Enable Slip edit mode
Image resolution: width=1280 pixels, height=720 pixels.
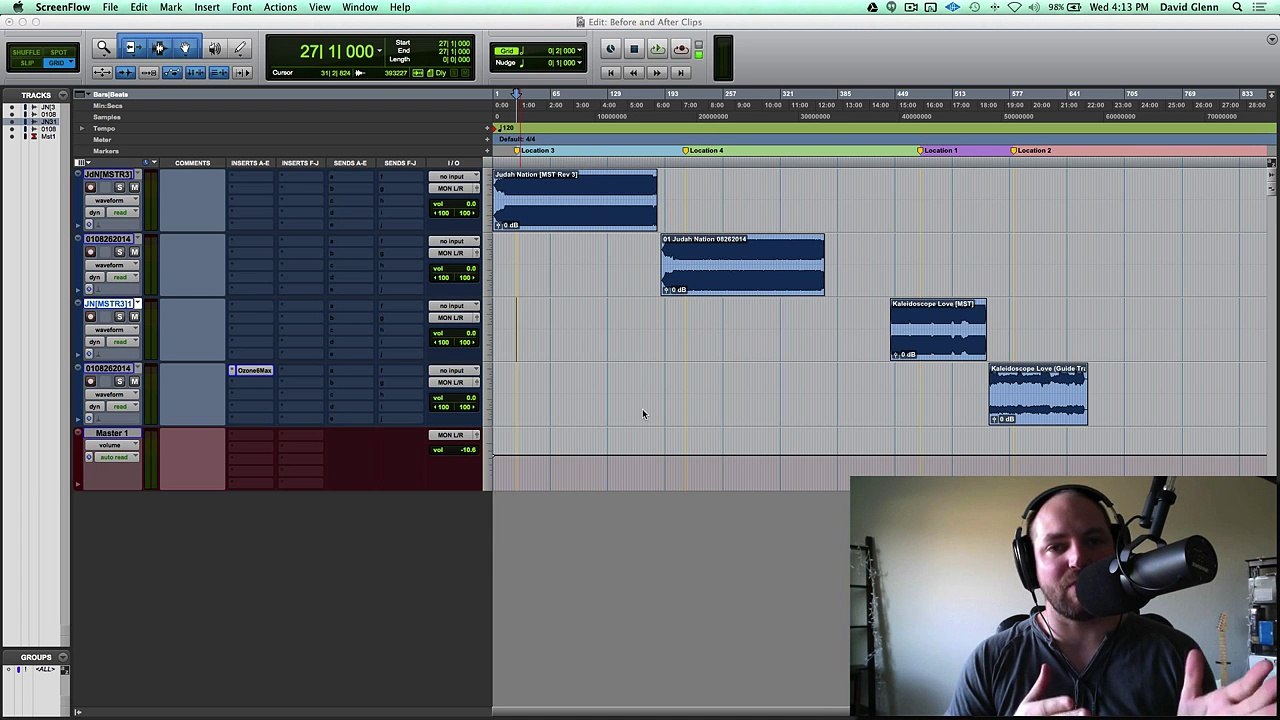(x=27, y=63)
